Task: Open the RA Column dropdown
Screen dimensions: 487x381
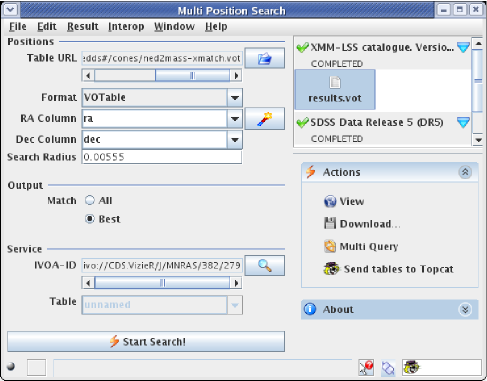Action: coord(235,119)
